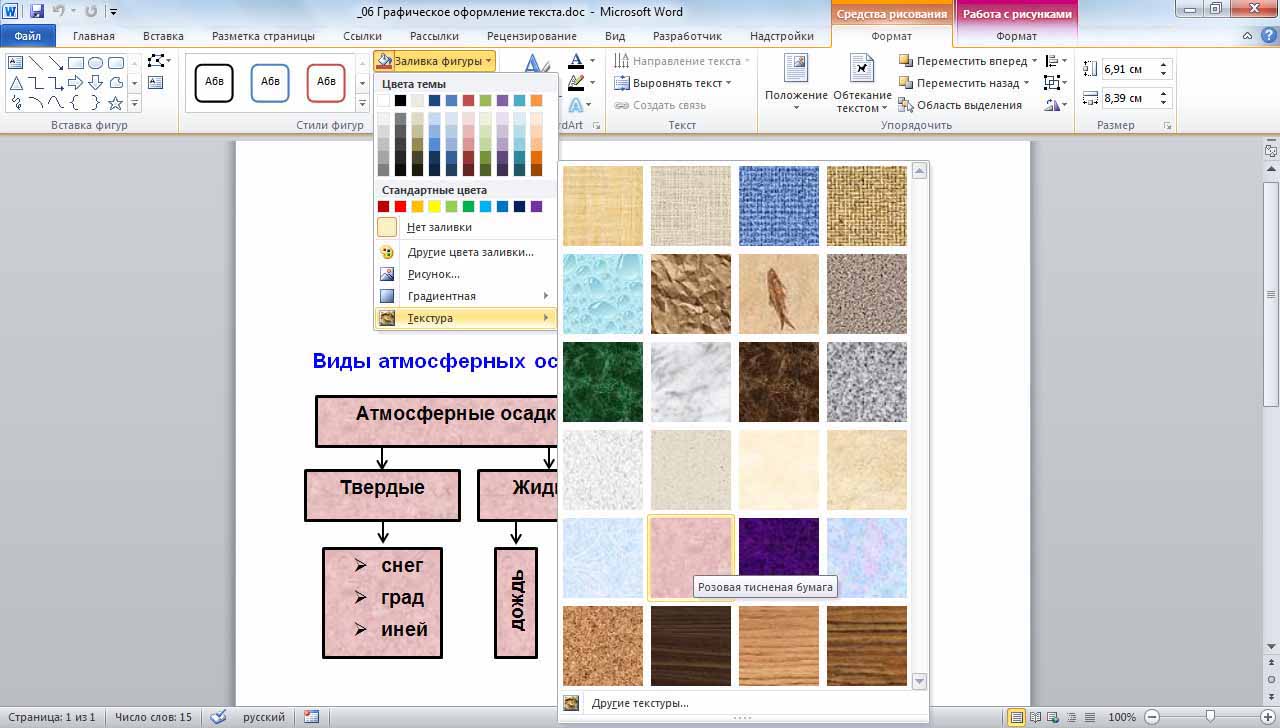Screen dimensions: 1280x728
Task: Select the oval shape in shapes gallery
Action: (96, 63)
